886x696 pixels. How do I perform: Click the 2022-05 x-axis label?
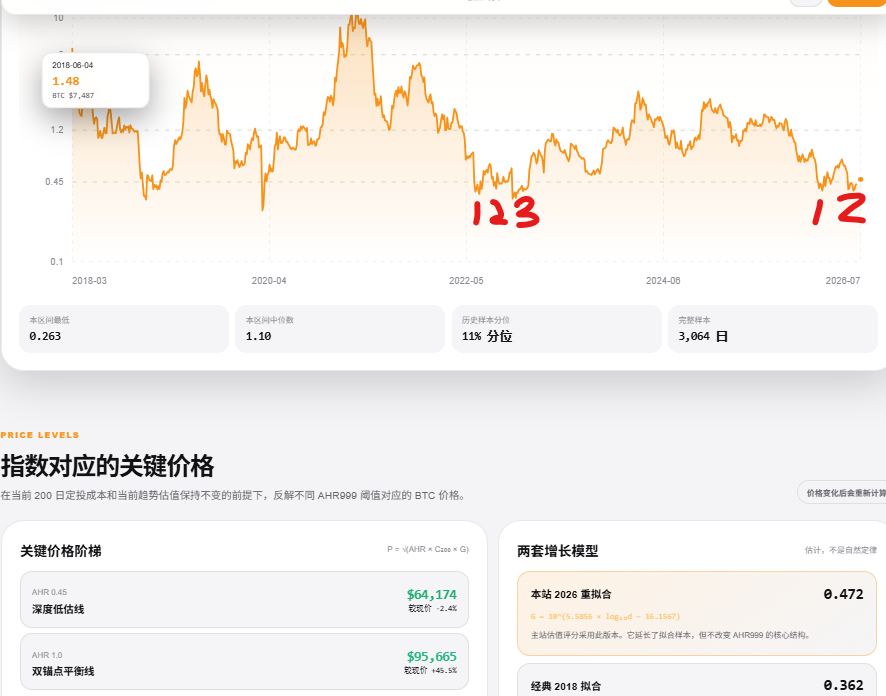466,281
